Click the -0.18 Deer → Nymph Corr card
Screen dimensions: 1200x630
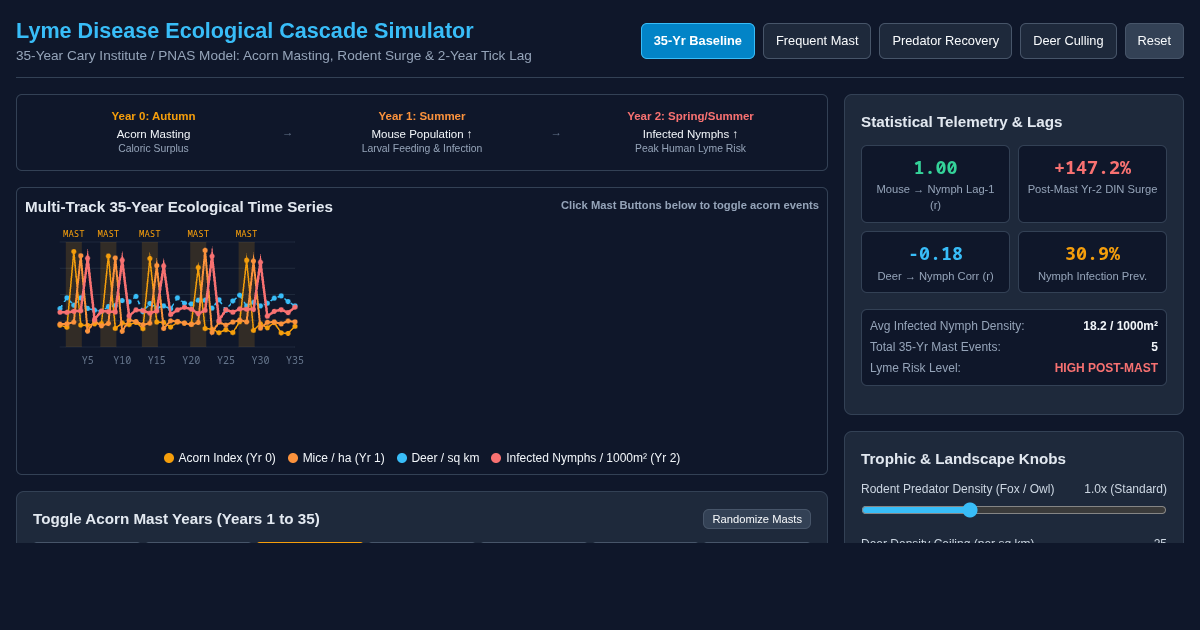[x=935, y=262]
